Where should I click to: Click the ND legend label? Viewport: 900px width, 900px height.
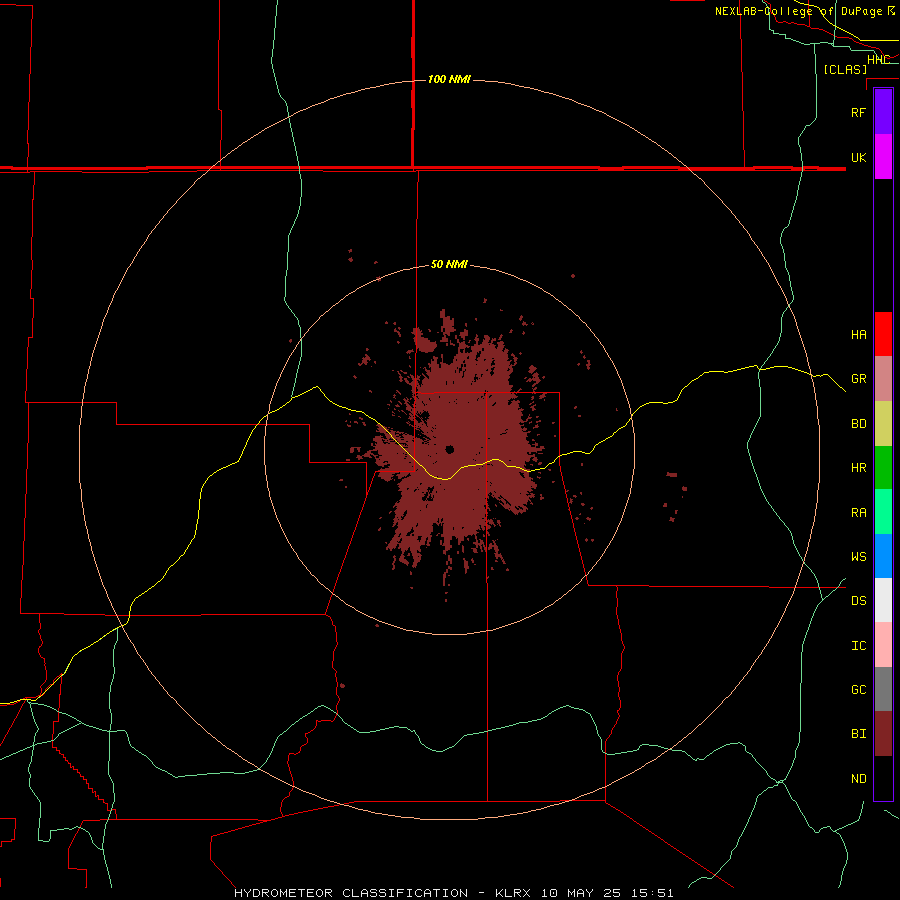[858, 779]
